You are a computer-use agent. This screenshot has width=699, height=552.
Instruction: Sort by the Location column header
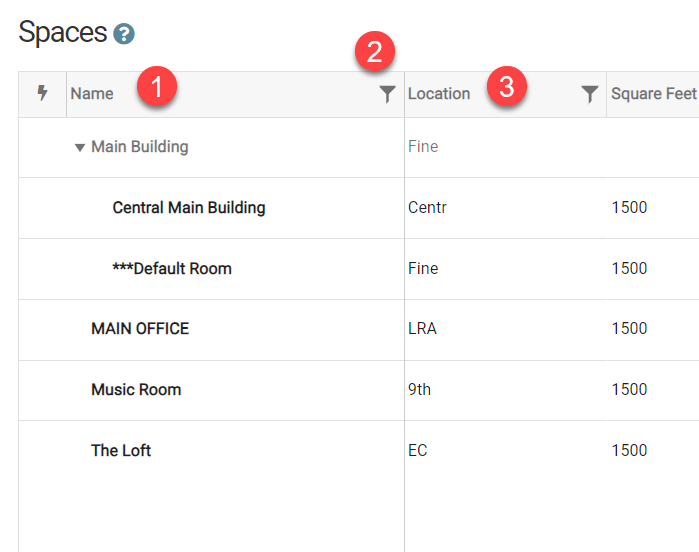pyautogui.click(x=439, y=94)
